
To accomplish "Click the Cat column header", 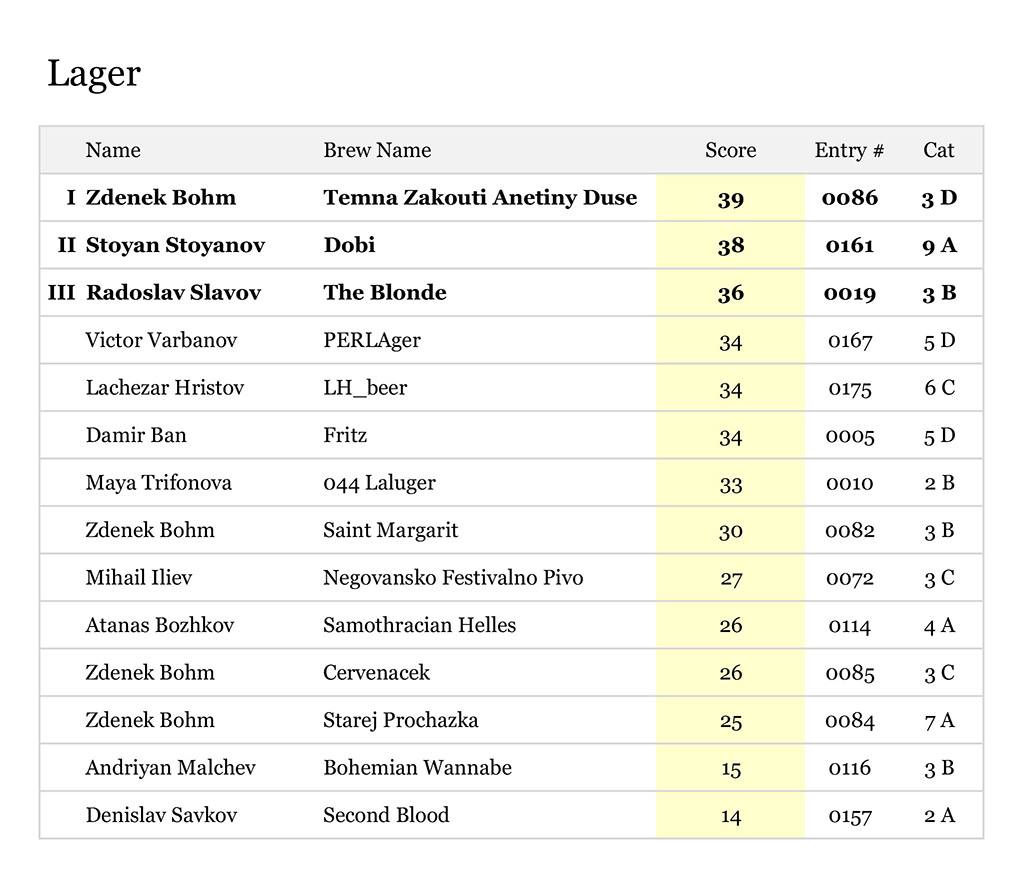I will coord(938,150).
